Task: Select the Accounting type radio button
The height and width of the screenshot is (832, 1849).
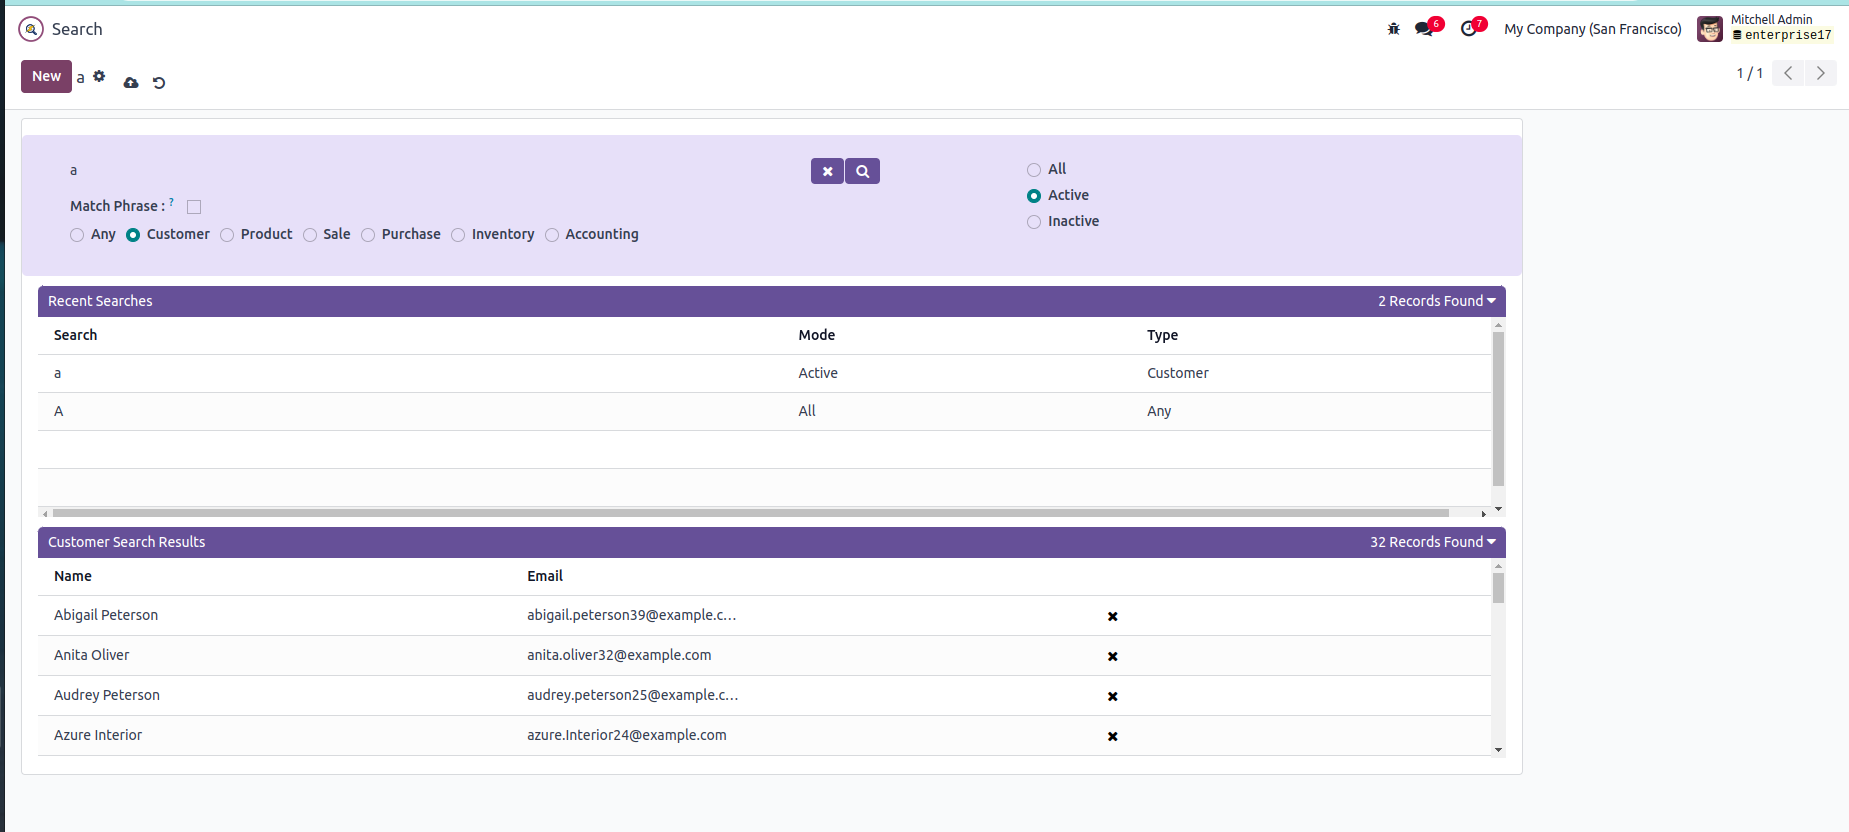Action: pos(552,235)
